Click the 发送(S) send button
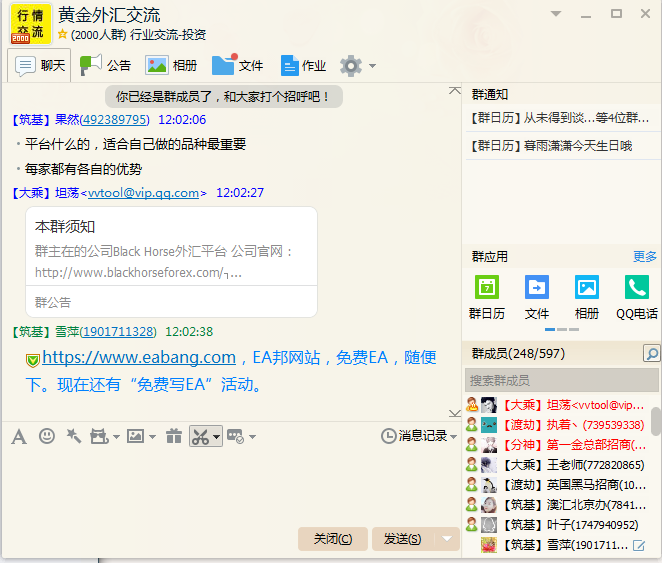Screen dimensions: 662x563 click(402, 539)
